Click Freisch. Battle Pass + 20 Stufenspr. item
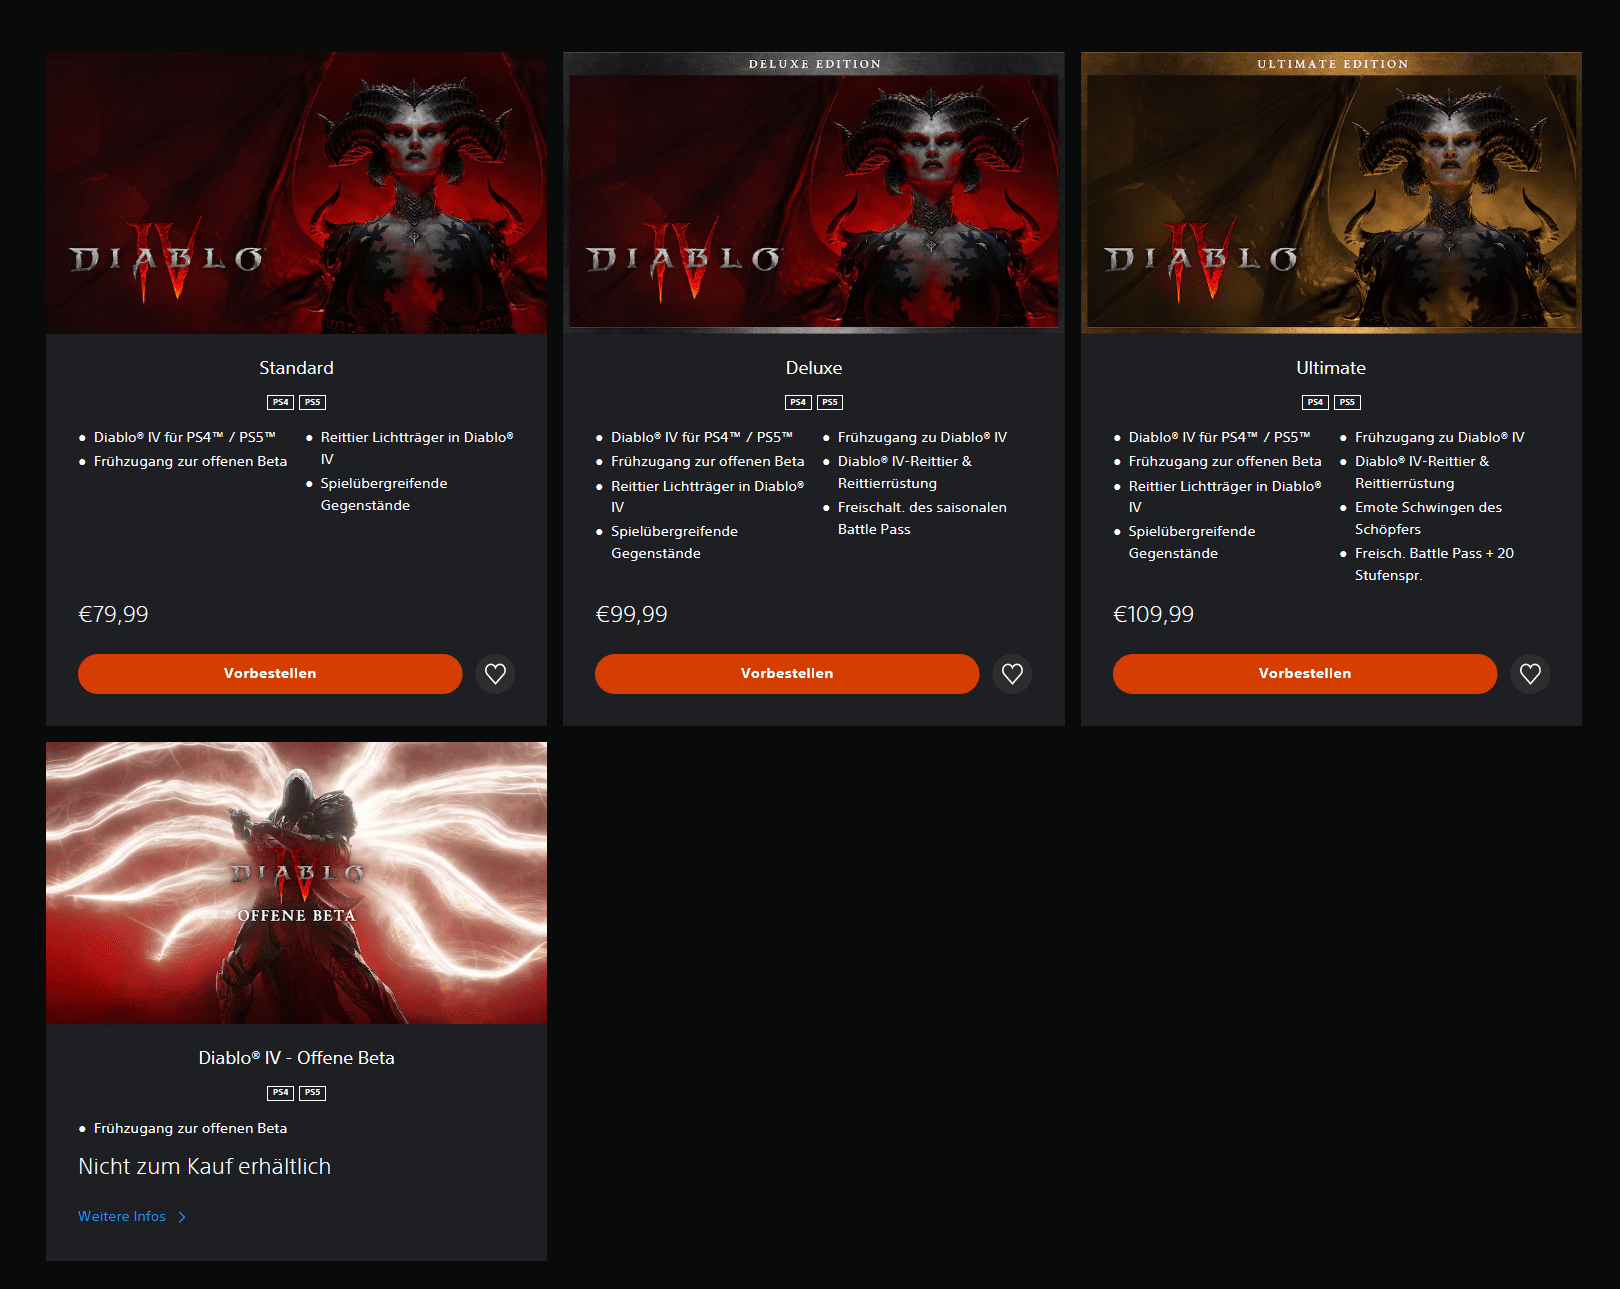This screenshot has height=1289, width=1620. click(1434, 564)
